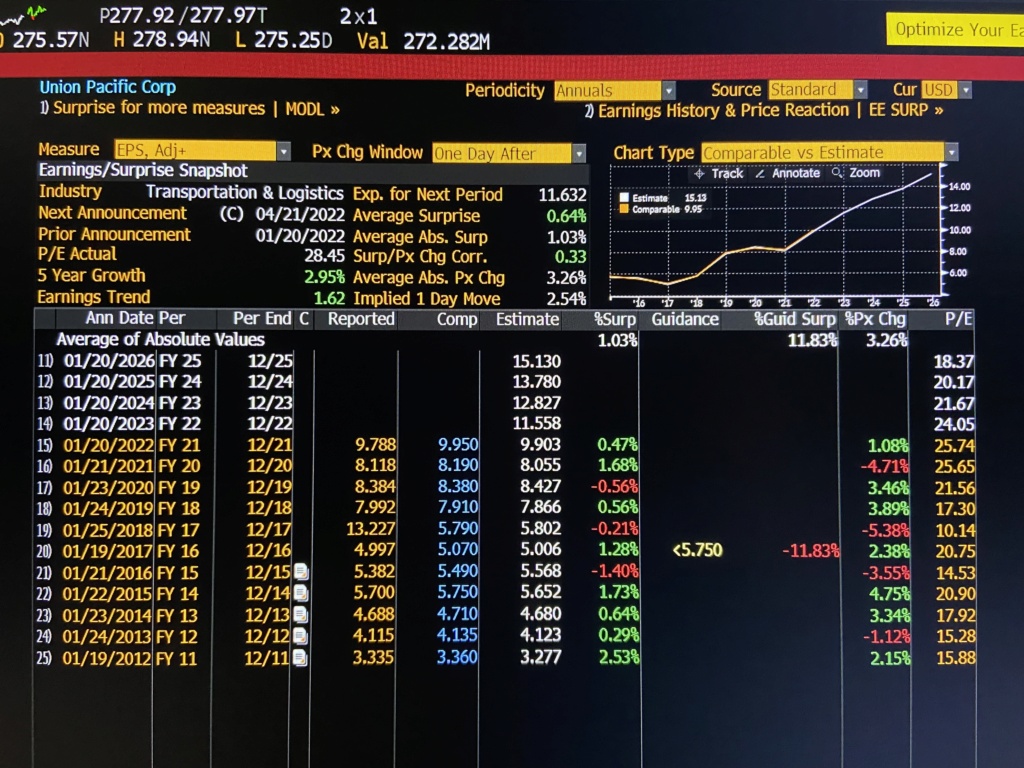Open the Px Chg Window dropdown
Viewport: 1024px width, 768px height.
(x=509, y=153)
